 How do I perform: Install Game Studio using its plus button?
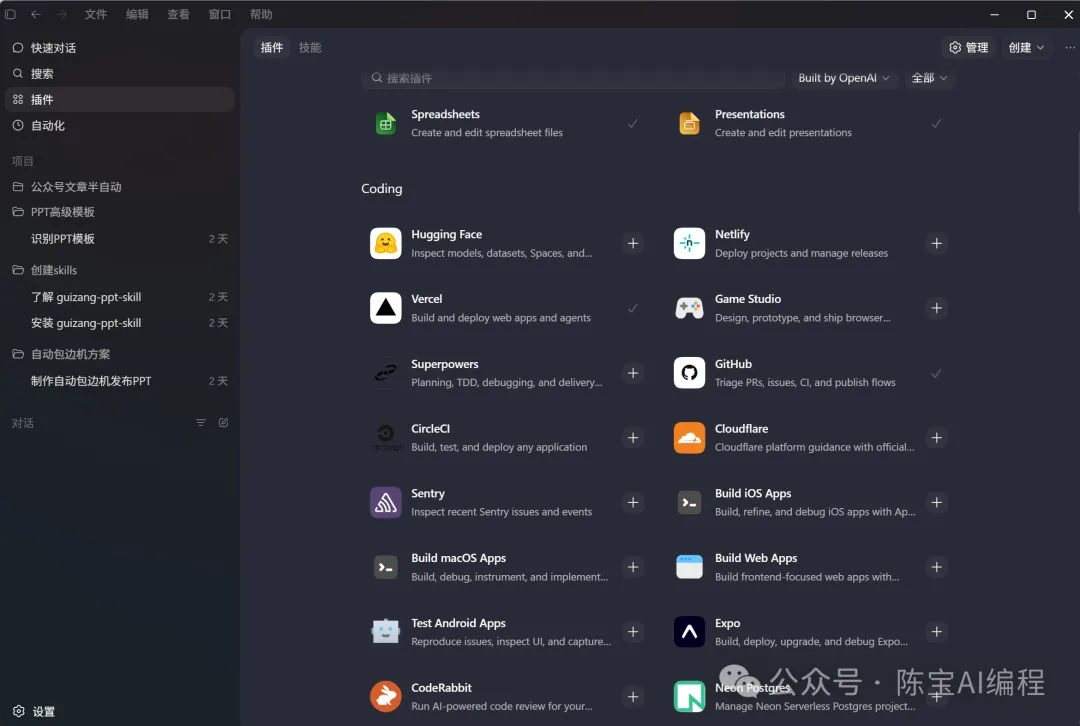[936, 308]
